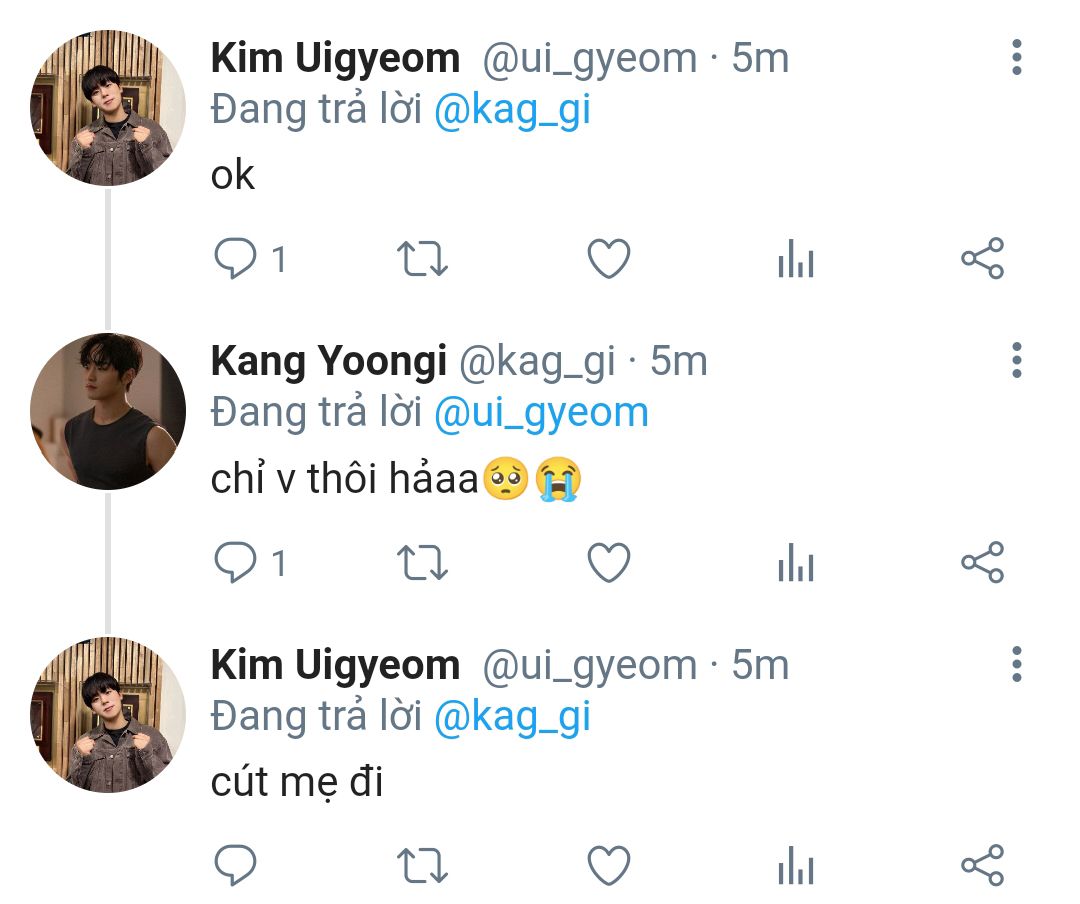
Task: Like the "ok" tweet by Kim Uigyeom
Action: pos(608,260)
